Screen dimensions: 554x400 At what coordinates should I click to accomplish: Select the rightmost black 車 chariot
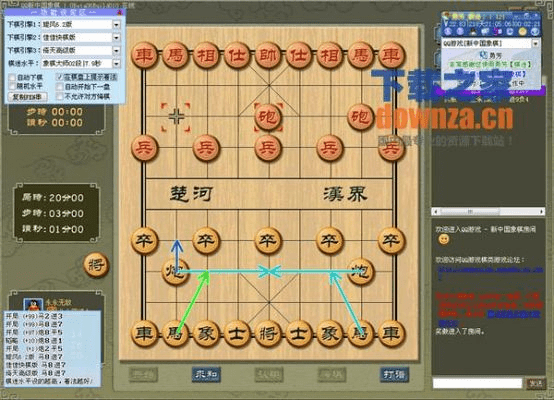(391, 333)
